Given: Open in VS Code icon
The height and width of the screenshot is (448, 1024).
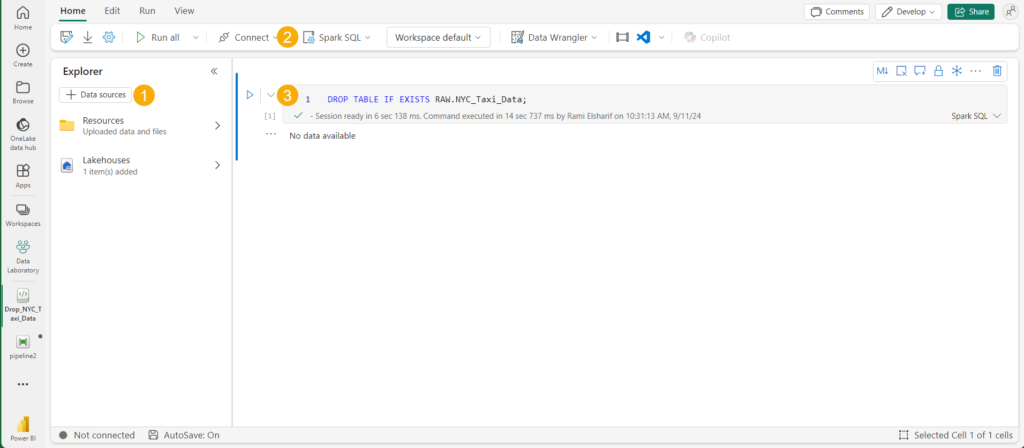Looking at the screenshot, I should pos(644,37).
